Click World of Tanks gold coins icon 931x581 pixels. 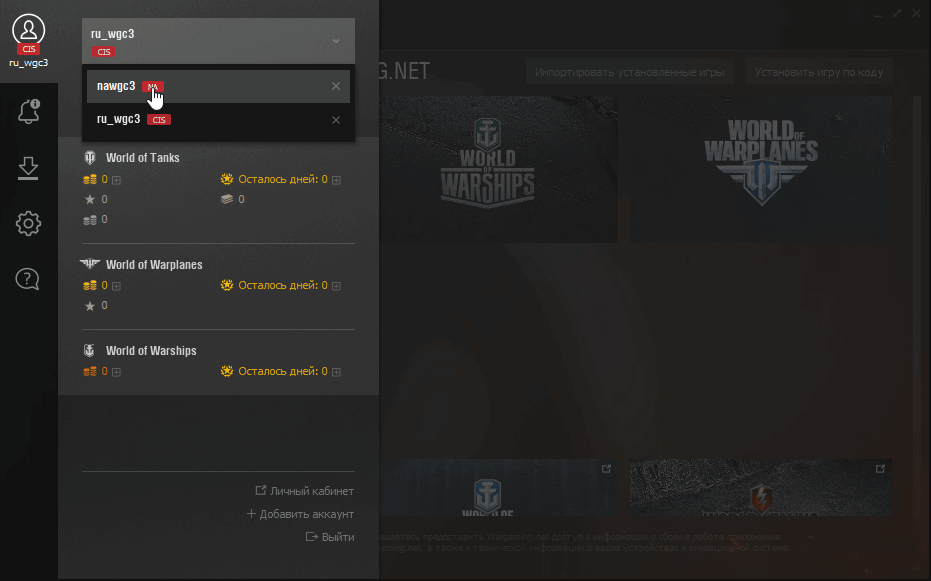pos(90,179)
